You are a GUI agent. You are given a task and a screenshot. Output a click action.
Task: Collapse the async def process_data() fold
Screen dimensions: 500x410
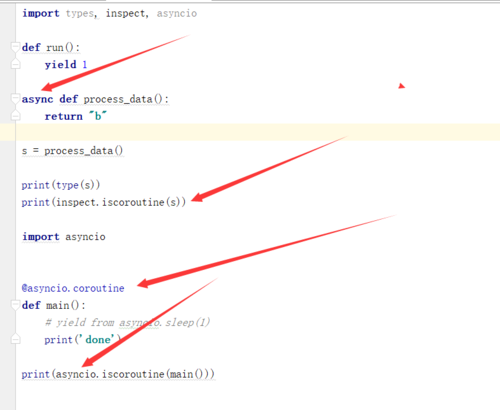pyautogui.click(x=15, y=99)
